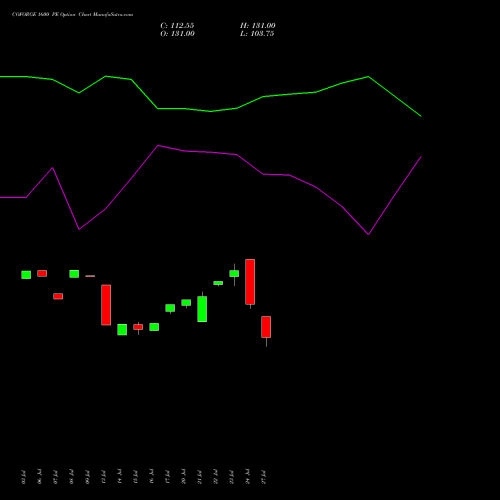Click the last date label on the axis

tap(264, 477)
